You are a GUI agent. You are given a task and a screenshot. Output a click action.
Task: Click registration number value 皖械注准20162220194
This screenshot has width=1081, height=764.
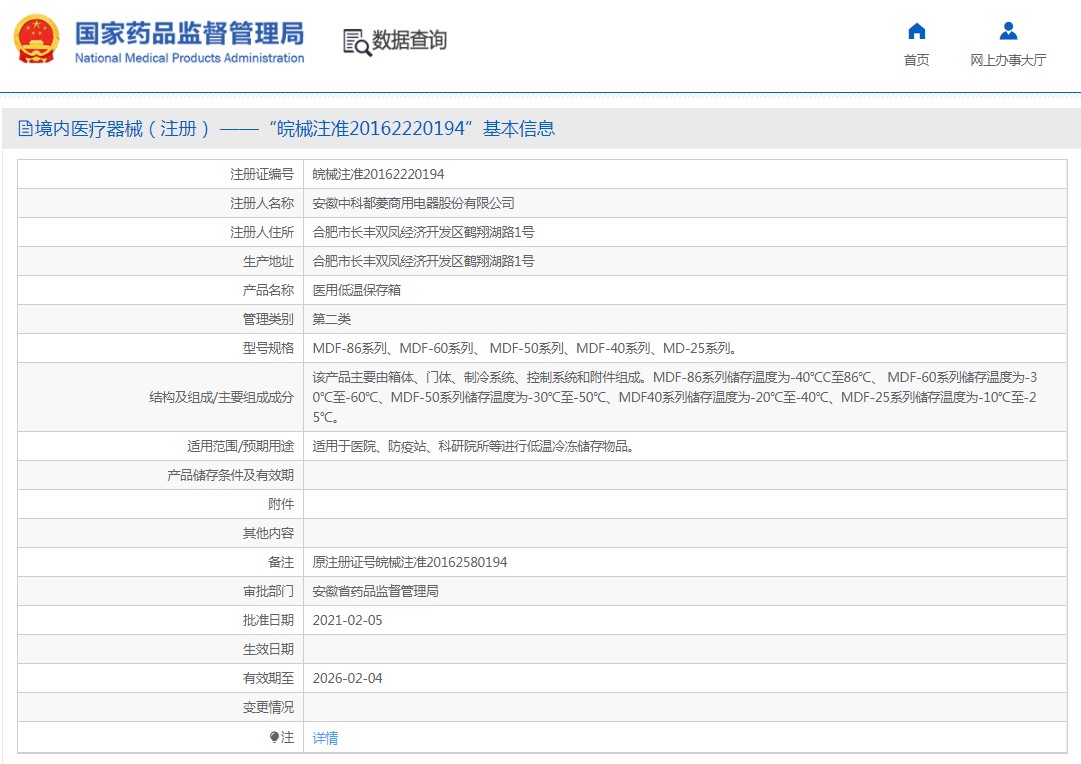pos(378,174)
